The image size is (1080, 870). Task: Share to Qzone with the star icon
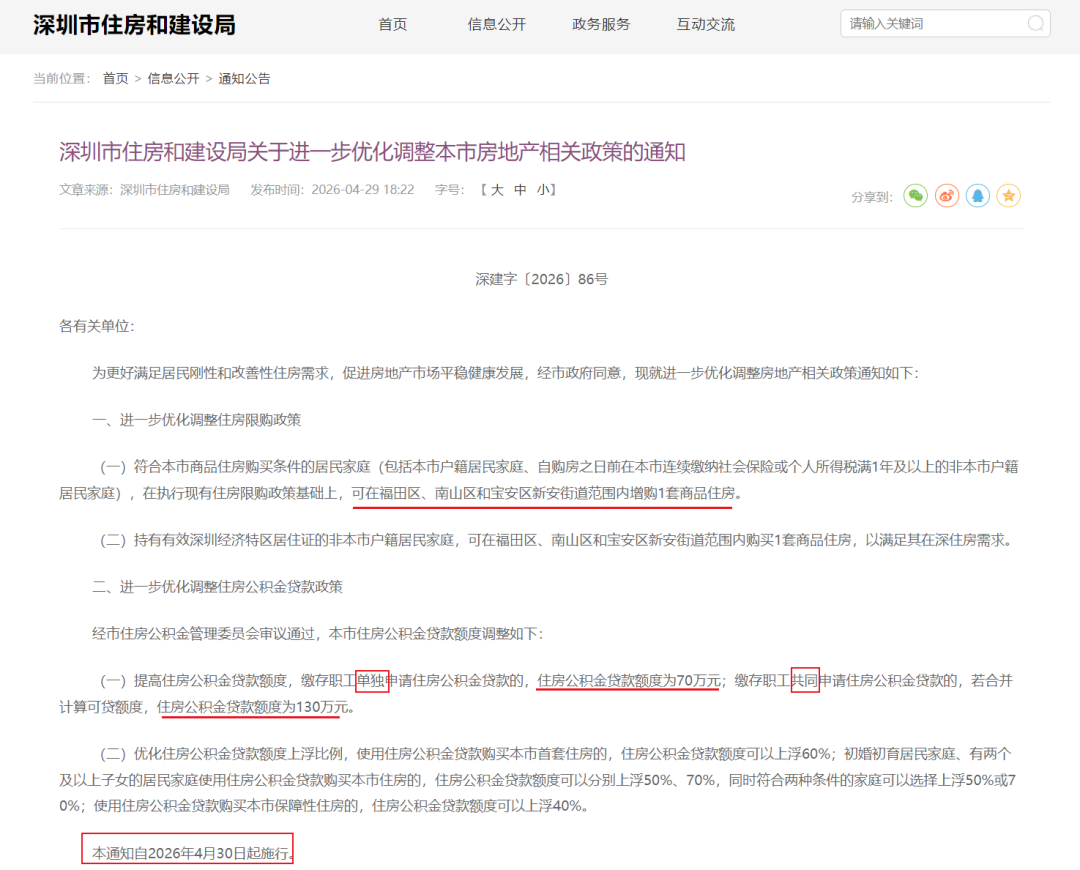point(1009,196)
